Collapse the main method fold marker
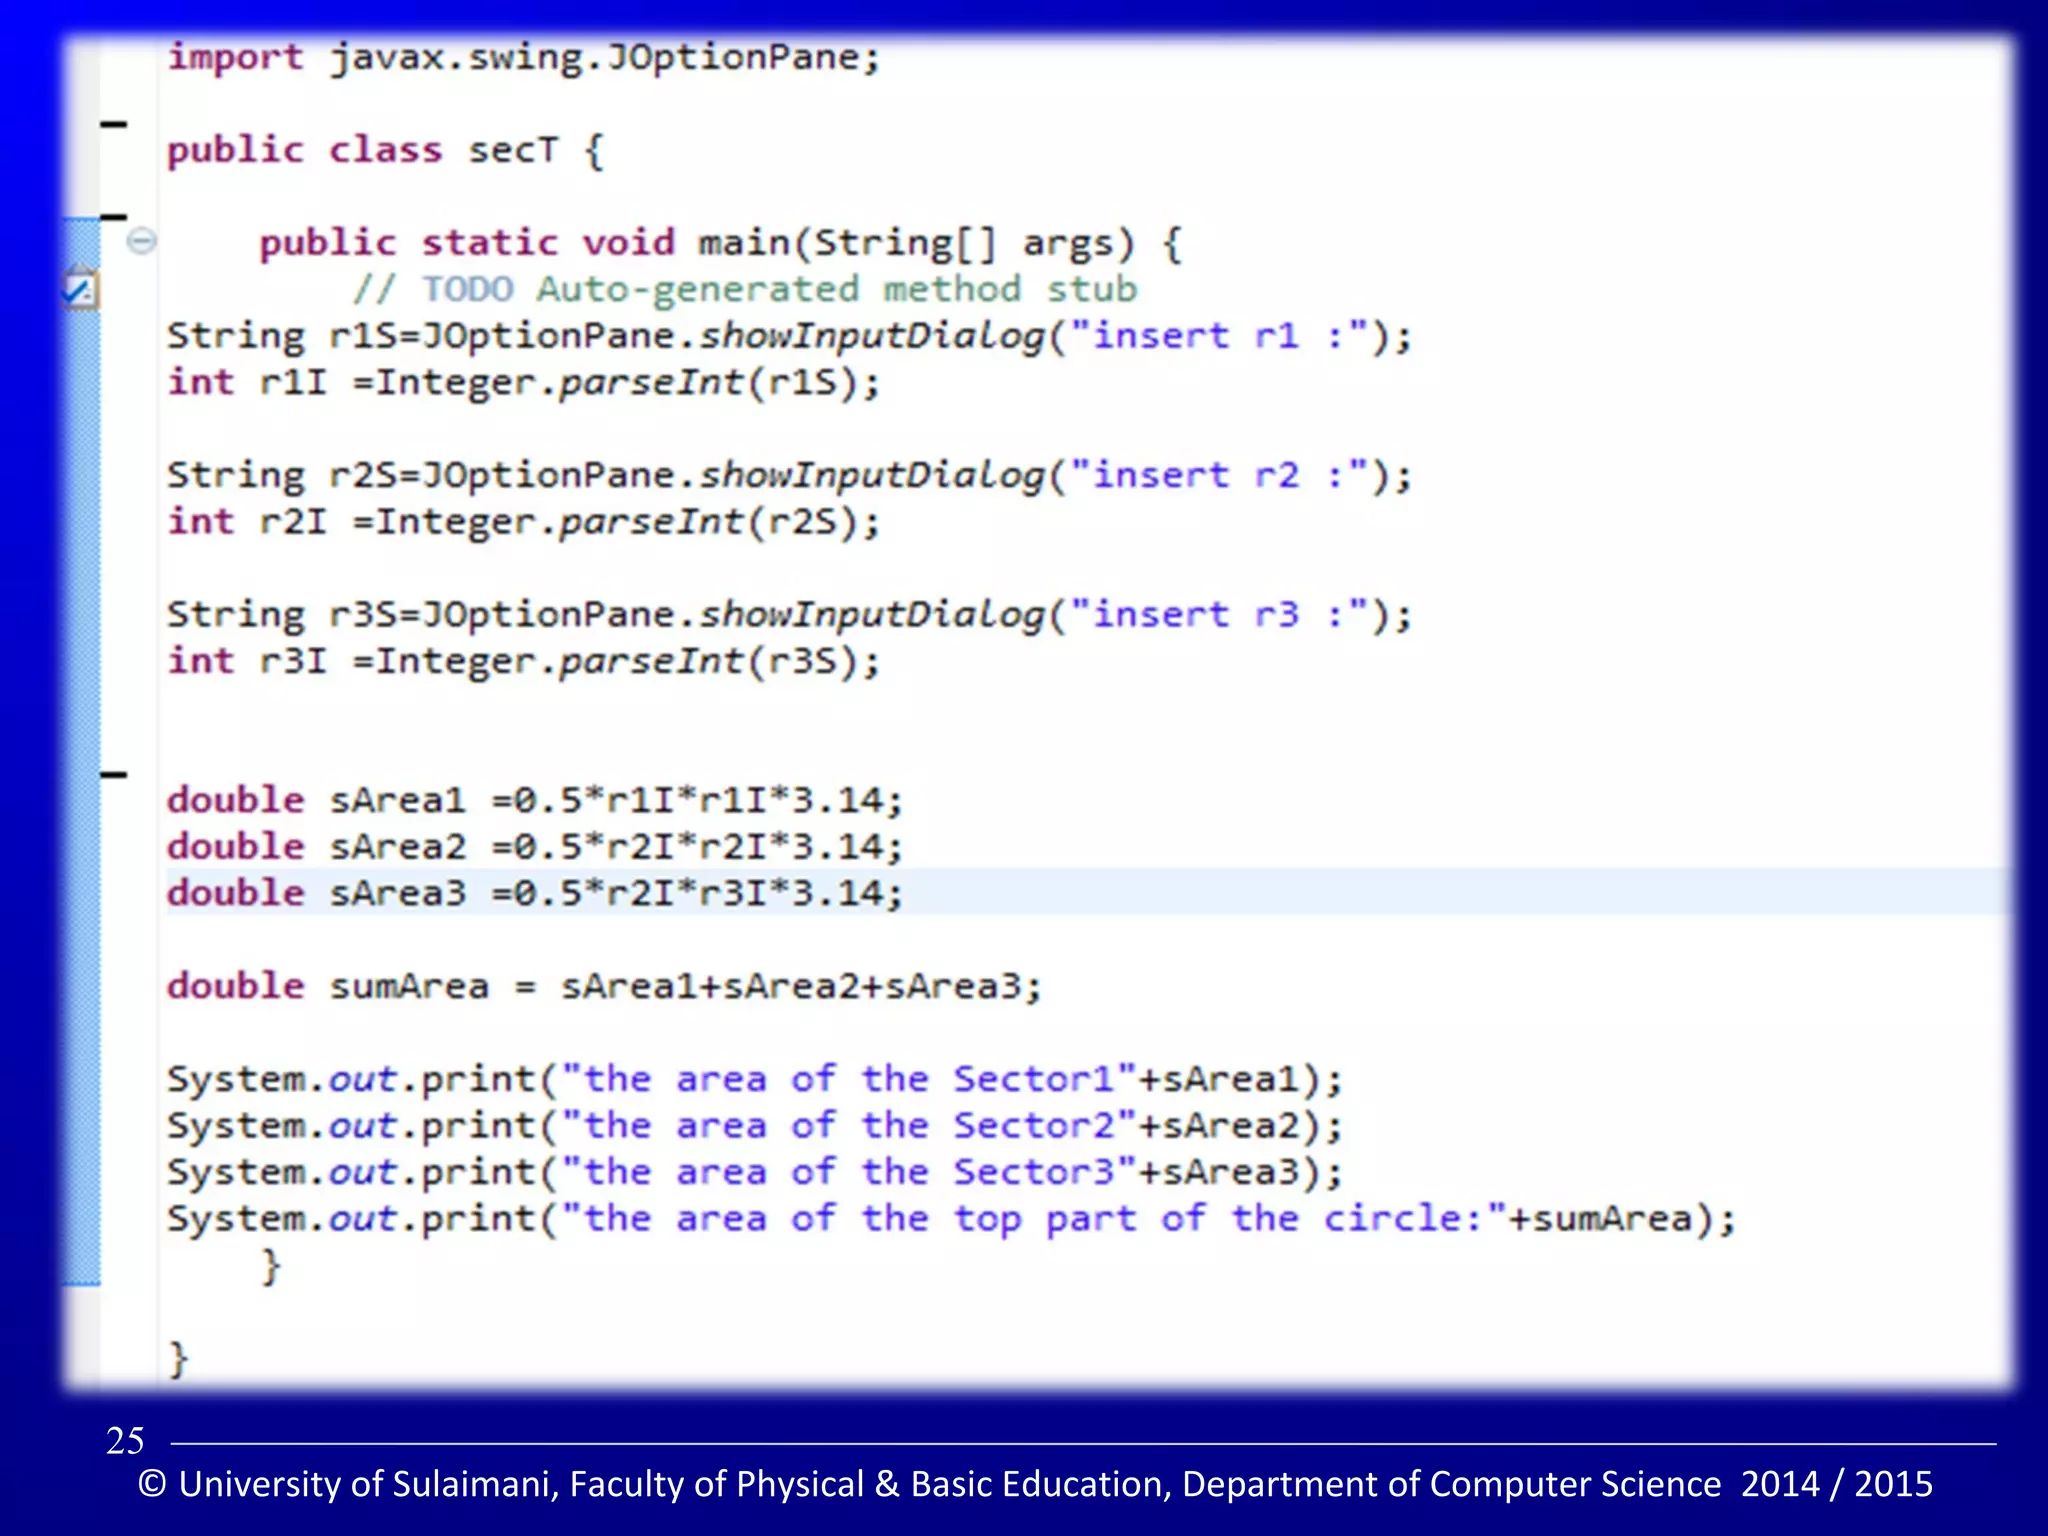Image resolution: width=2048 pixels, height=1536 pixels. [x=142, y=241]
